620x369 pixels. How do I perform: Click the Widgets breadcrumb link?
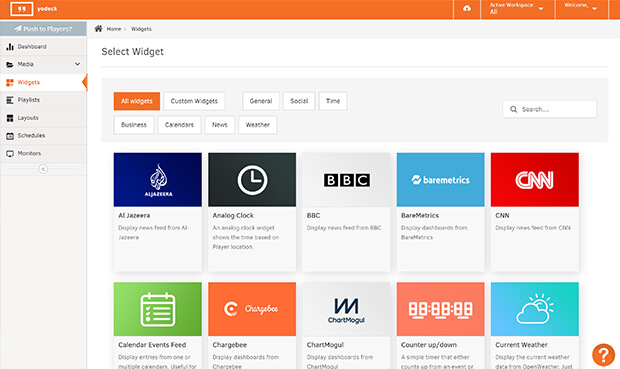pos(141,29)
